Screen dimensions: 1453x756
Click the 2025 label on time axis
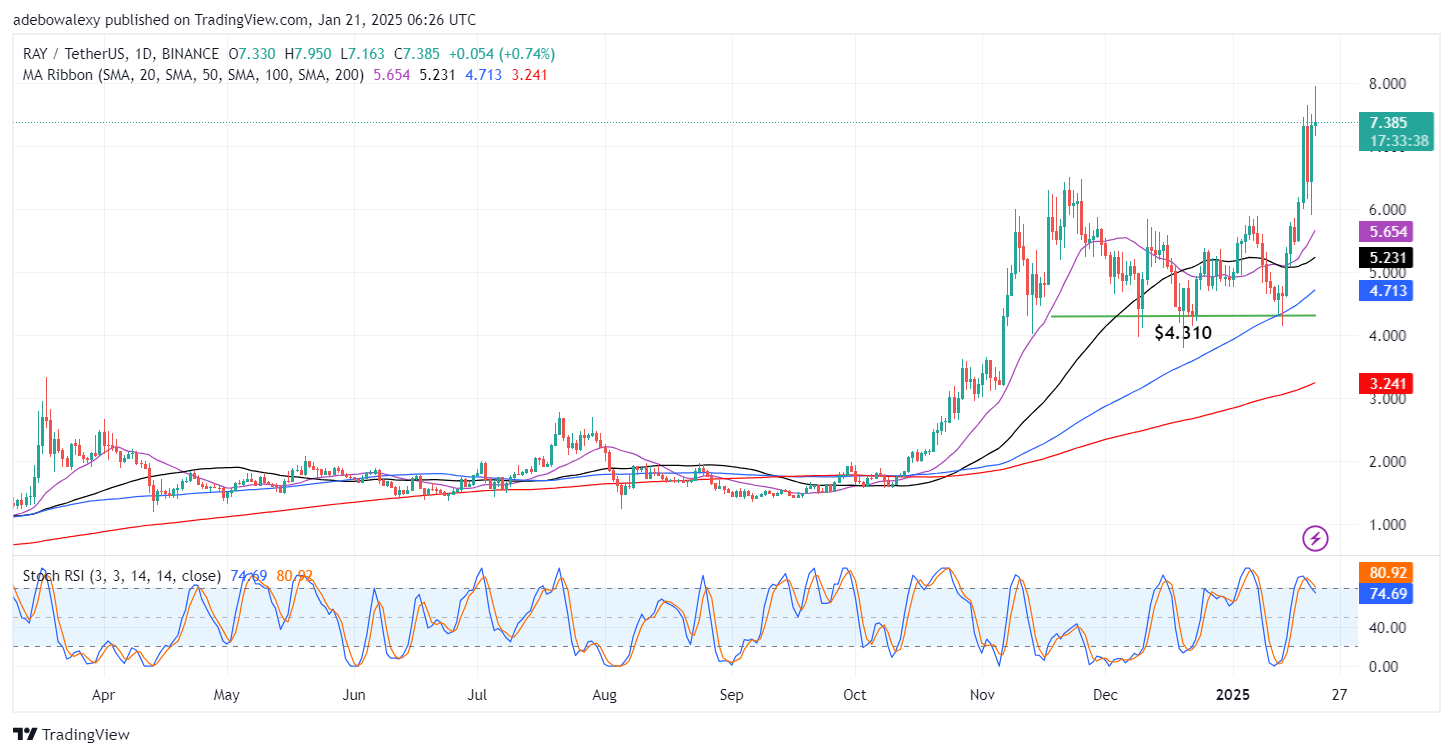pyautogui.click(x=1232, y=694)
